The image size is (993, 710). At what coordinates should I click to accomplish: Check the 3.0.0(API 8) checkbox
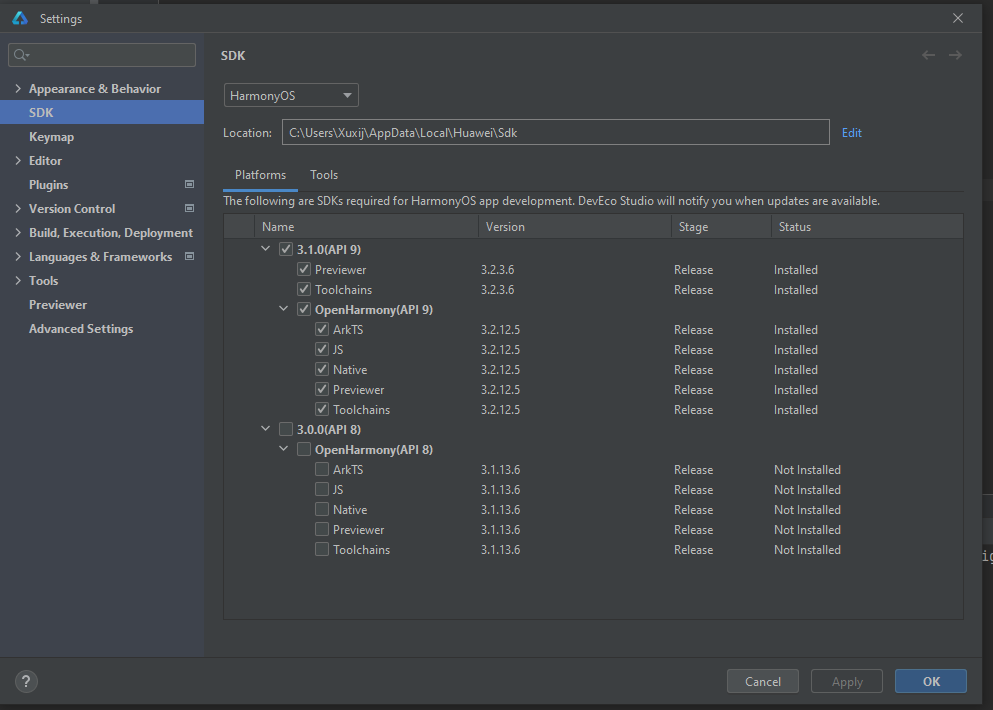(x=286, y=429)
